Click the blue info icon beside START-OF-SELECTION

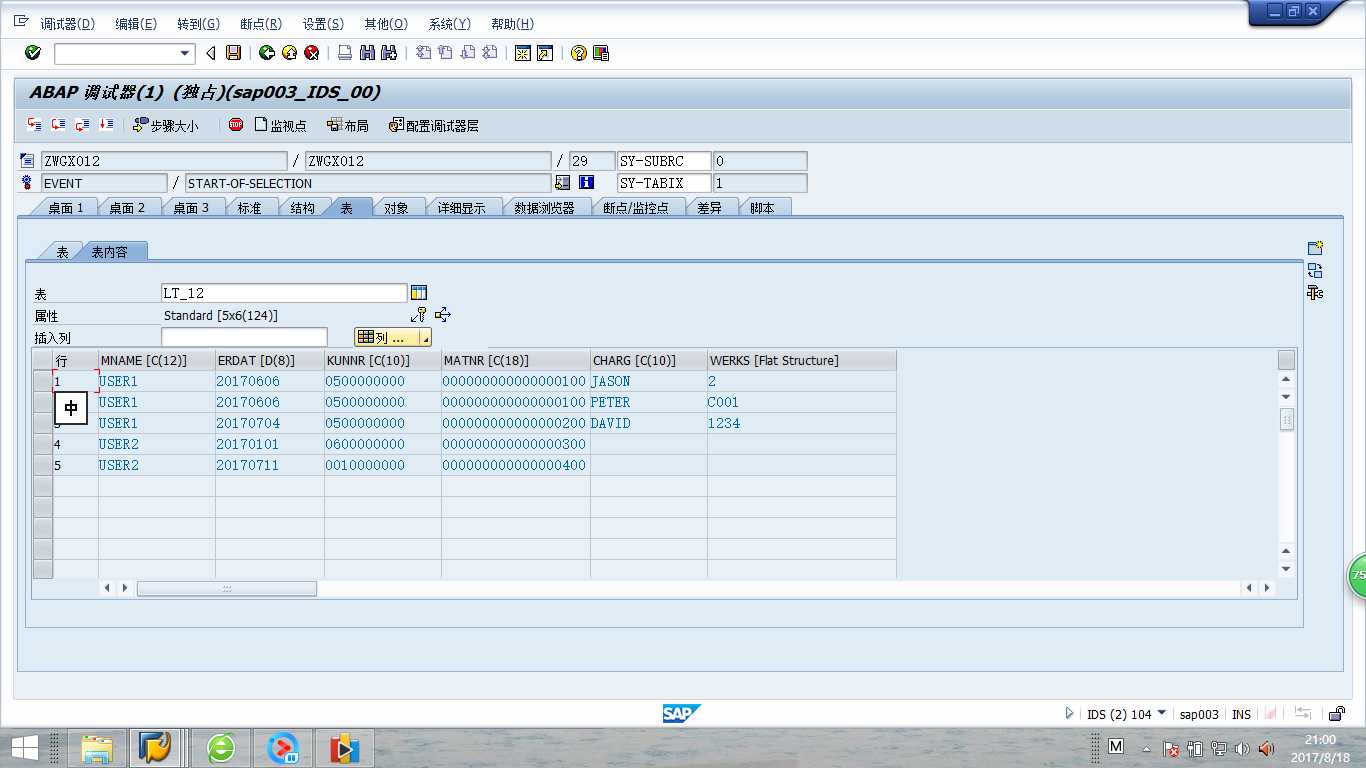(x=586, y=183)
